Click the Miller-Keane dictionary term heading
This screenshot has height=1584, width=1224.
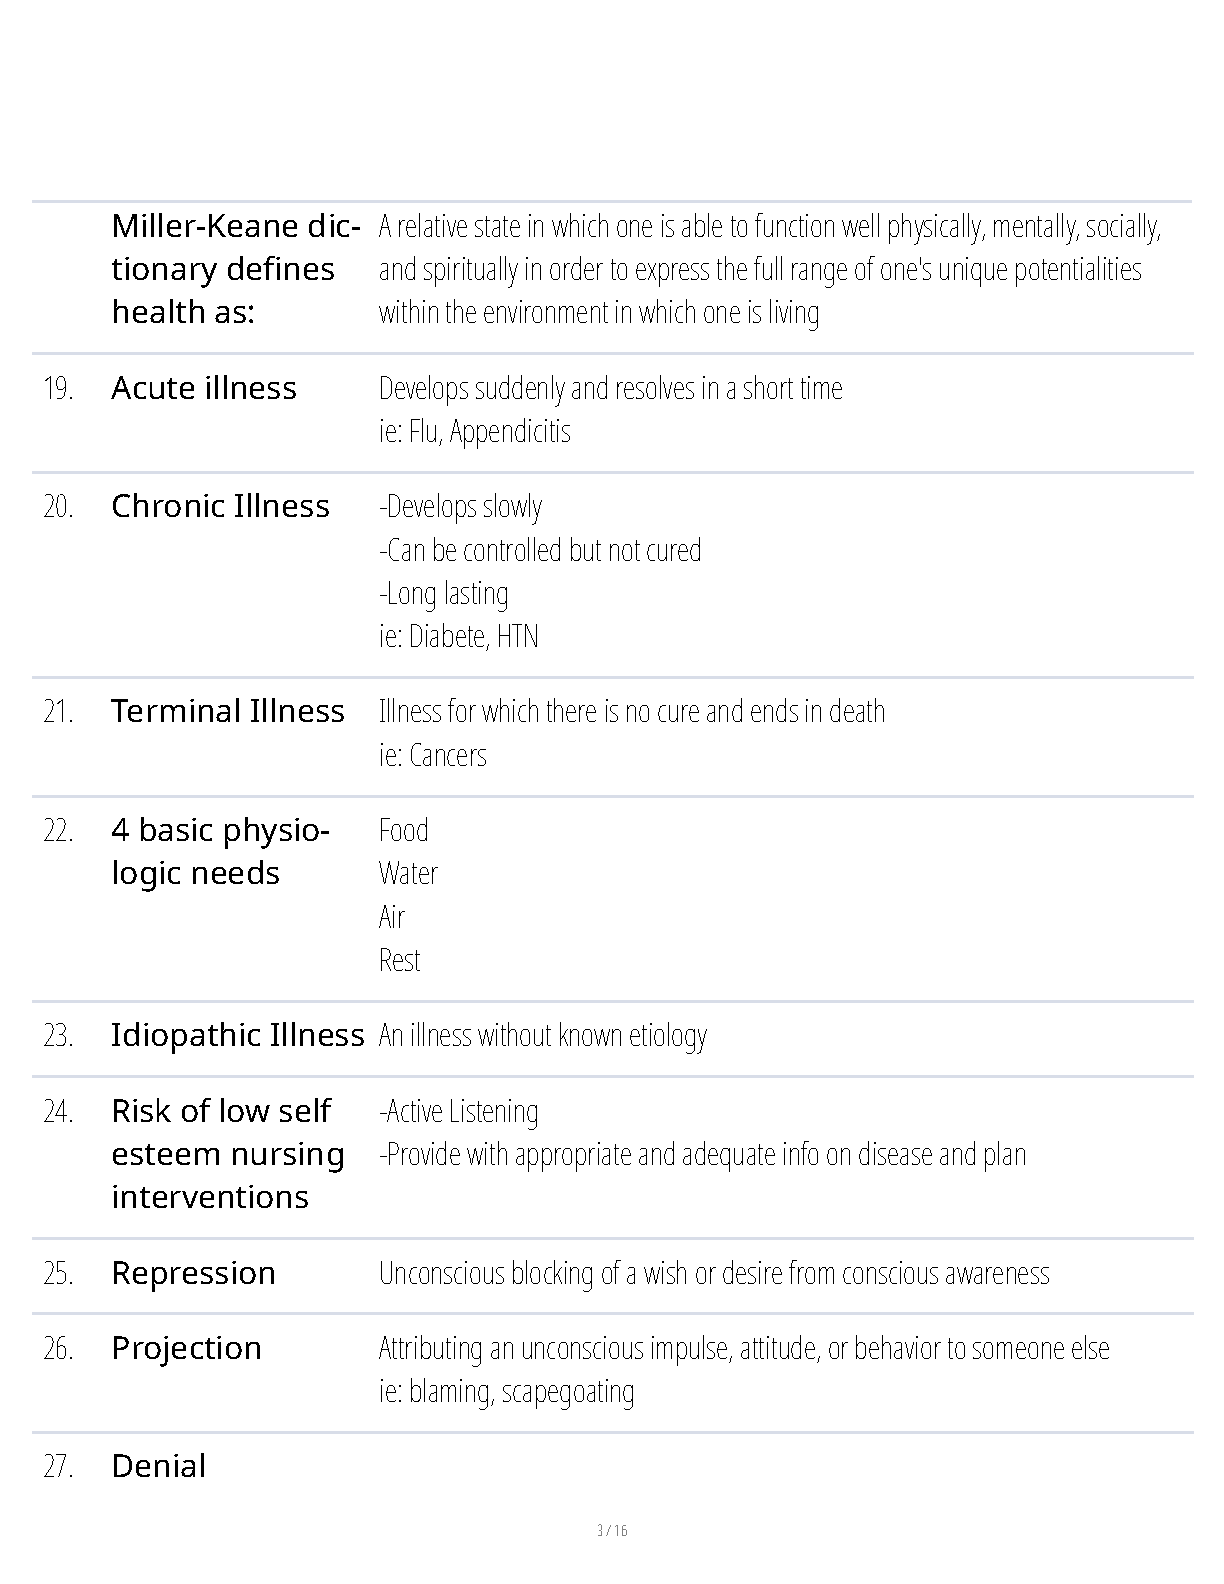[x=236, y=269]
